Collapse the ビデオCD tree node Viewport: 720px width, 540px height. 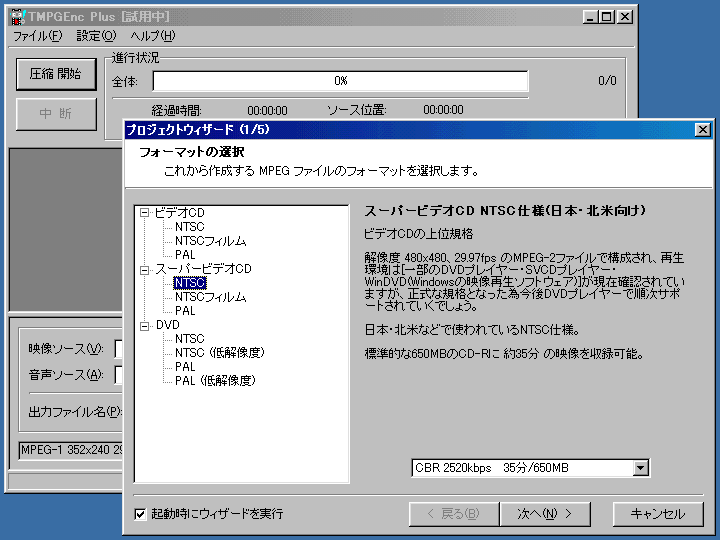[x=145, y=213]
